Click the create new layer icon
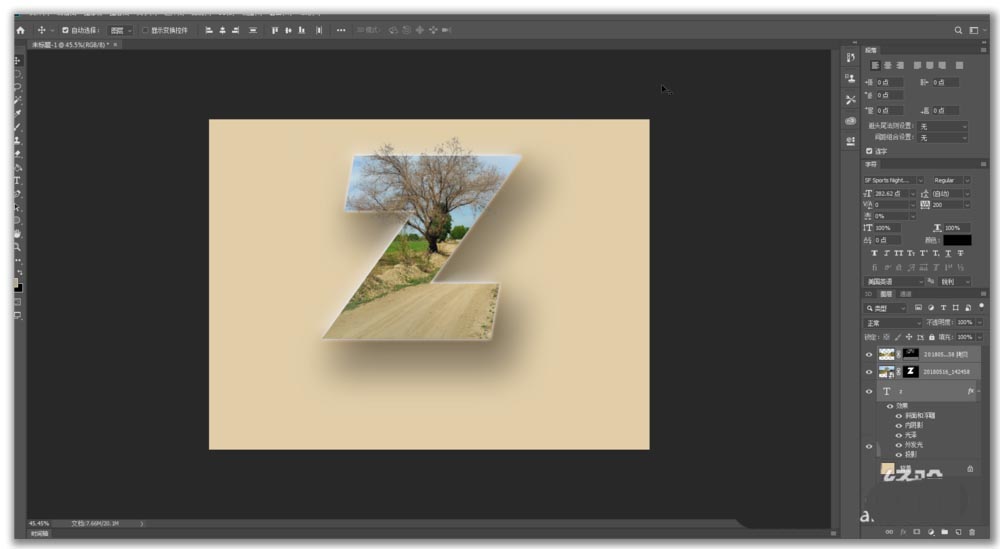Viewport: 1000px width, 549px height. coord(958,532)
